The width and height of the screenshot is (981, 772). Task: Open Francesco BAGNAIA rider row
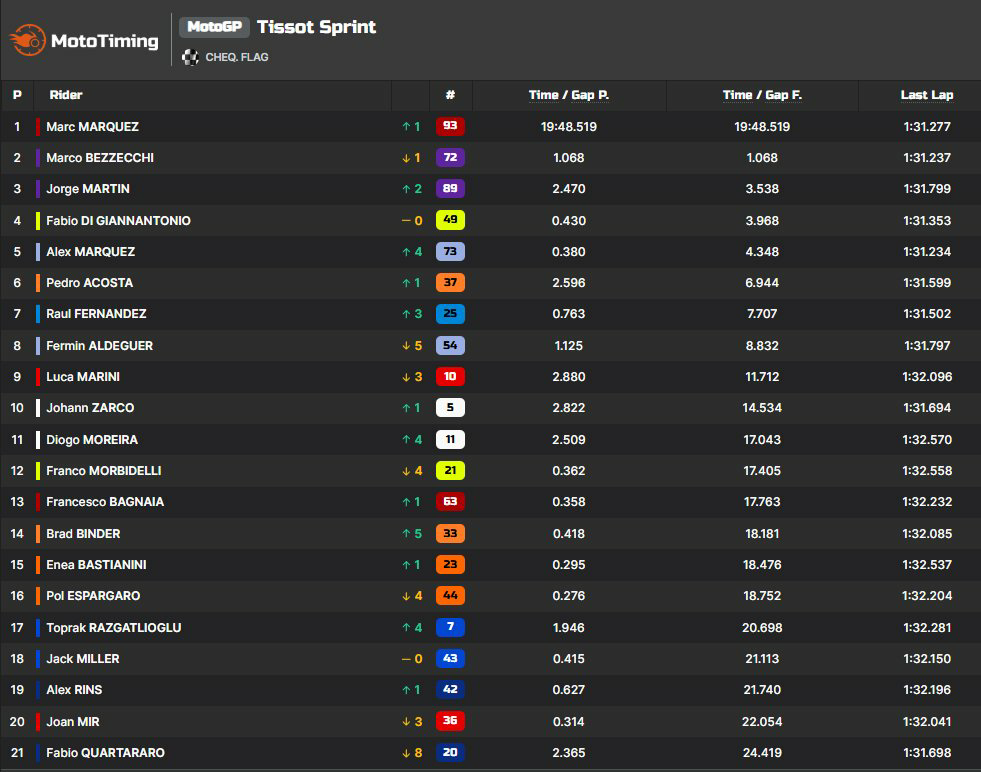pos(490,502)
